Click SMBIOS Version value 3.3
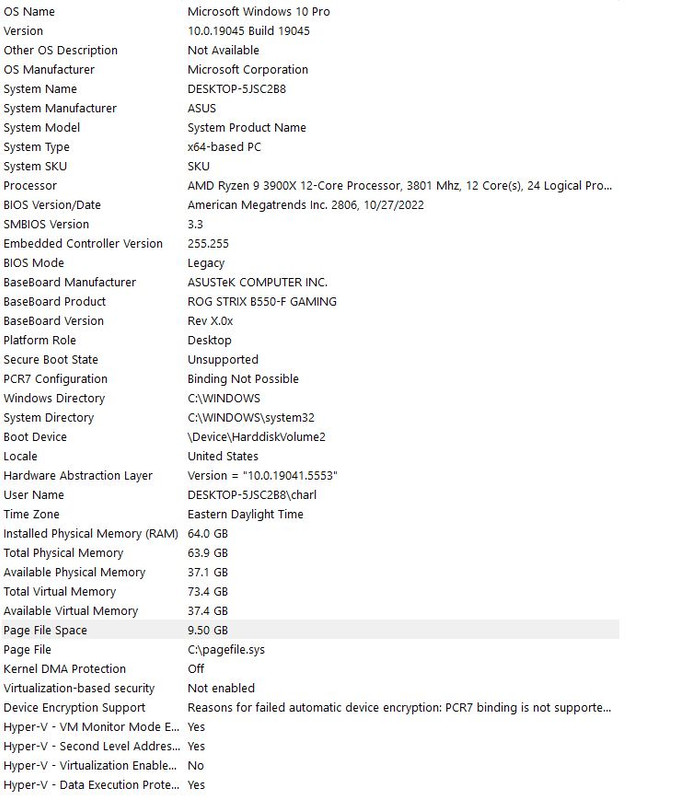680x800 pixels. pos(195,224)
